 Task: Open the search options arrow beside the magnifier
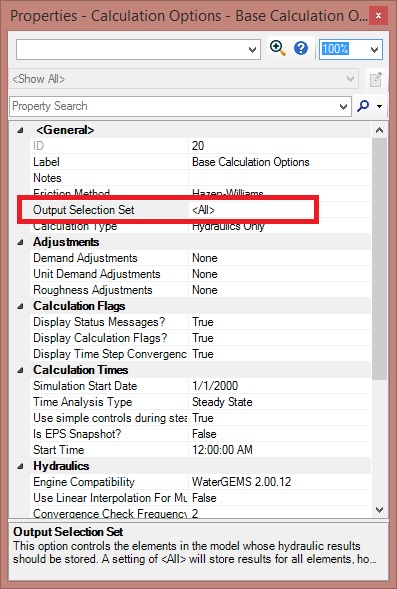point(380,106)
